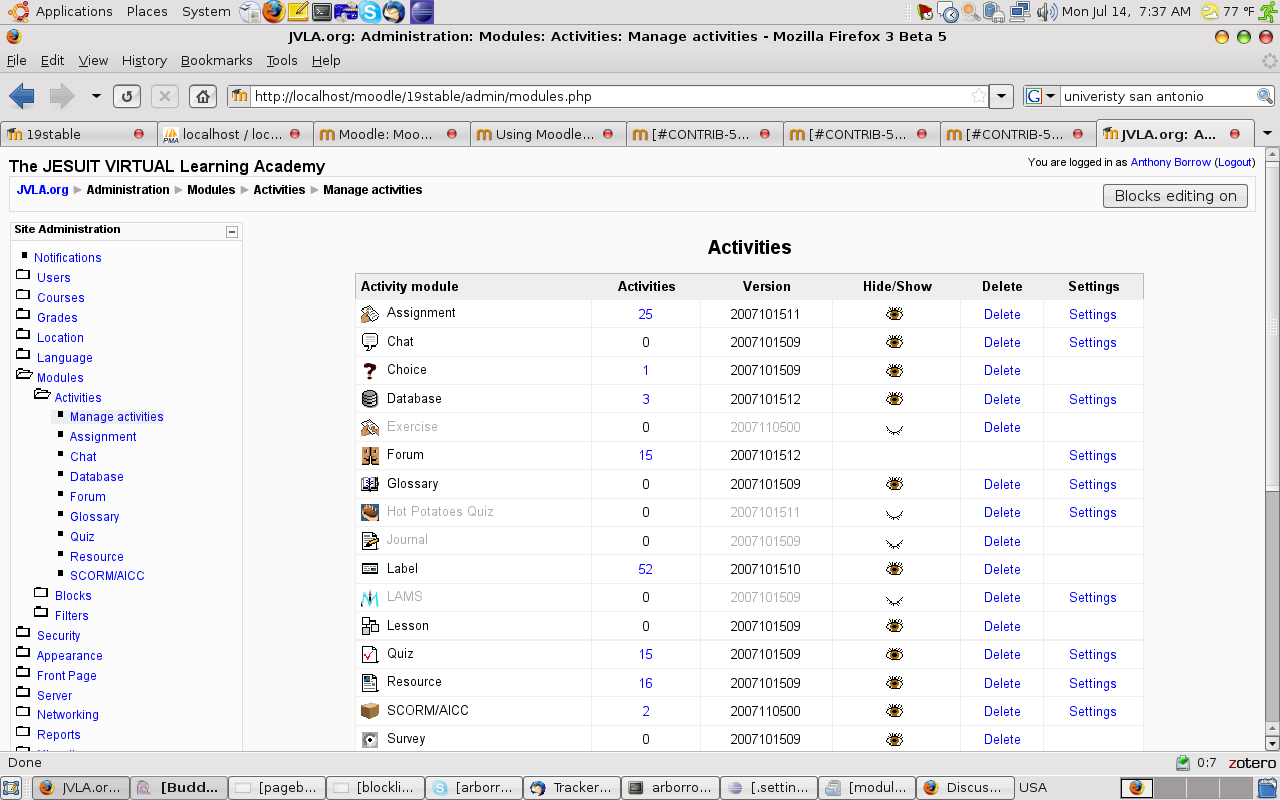Image resolution: width=1280 pixels, height=800 pixels.
Task: Hide the Quiz module
Action: pyautogui.click(x=894, y=654)
